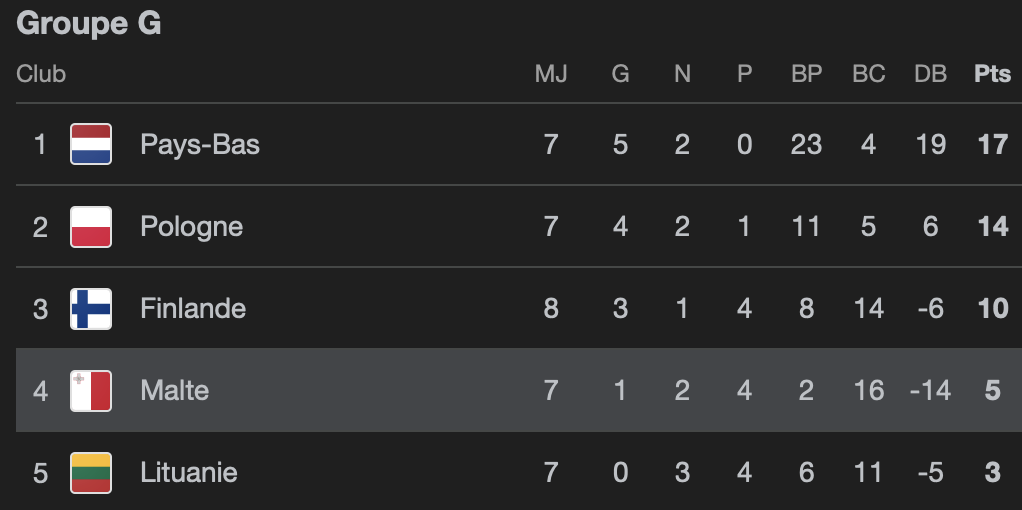Click the Lithuania flag icon
1022x510 pixels.
pos(91,472)
